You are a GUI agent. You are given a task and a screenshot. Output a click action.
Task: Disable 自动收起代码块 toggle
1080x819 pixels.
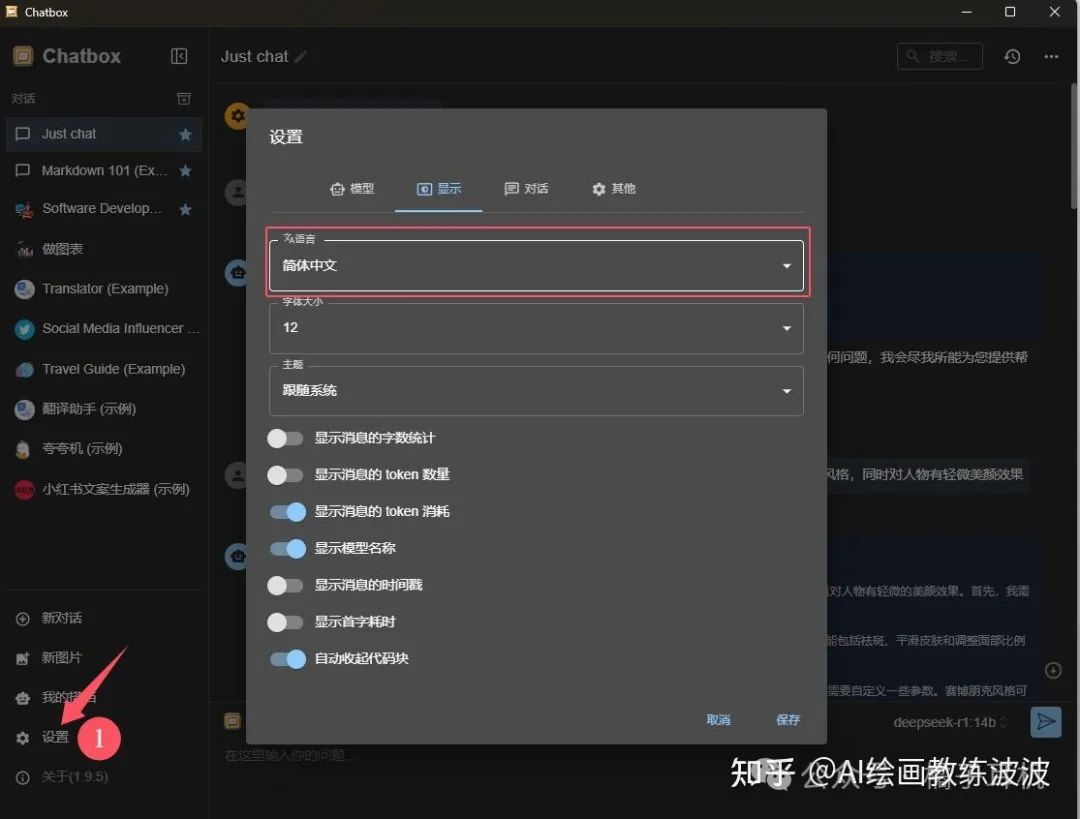point(287,659)
